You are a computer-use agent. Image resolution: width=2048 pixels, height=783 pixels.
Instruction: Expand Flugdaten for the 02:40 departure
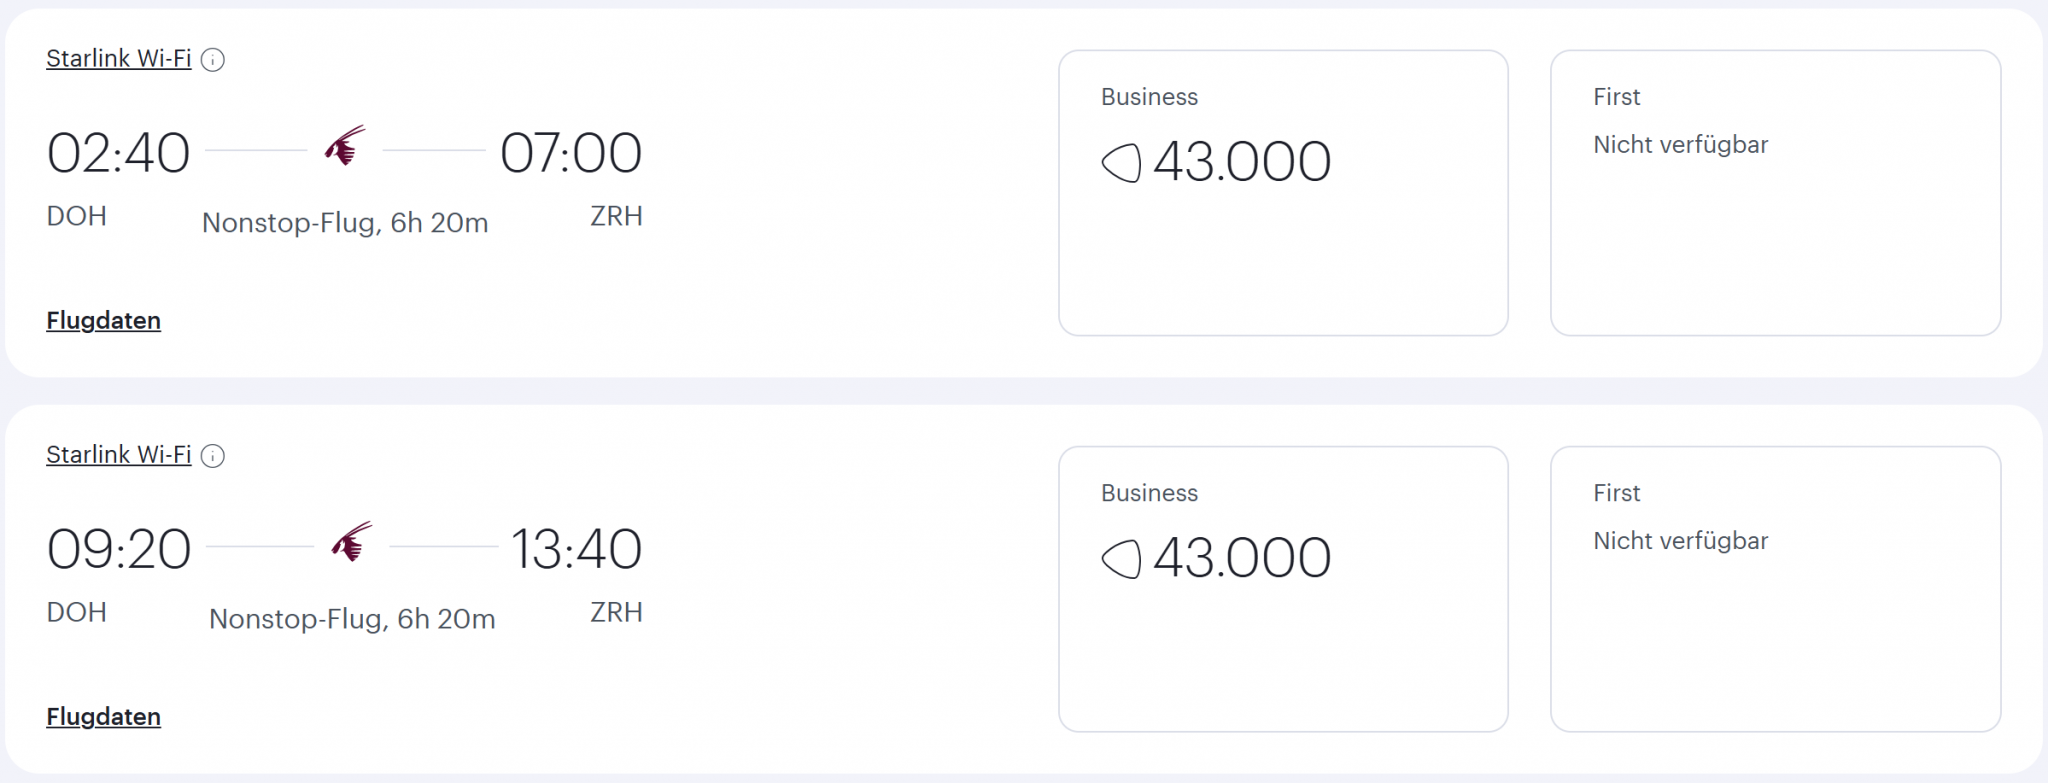[103, 321]
